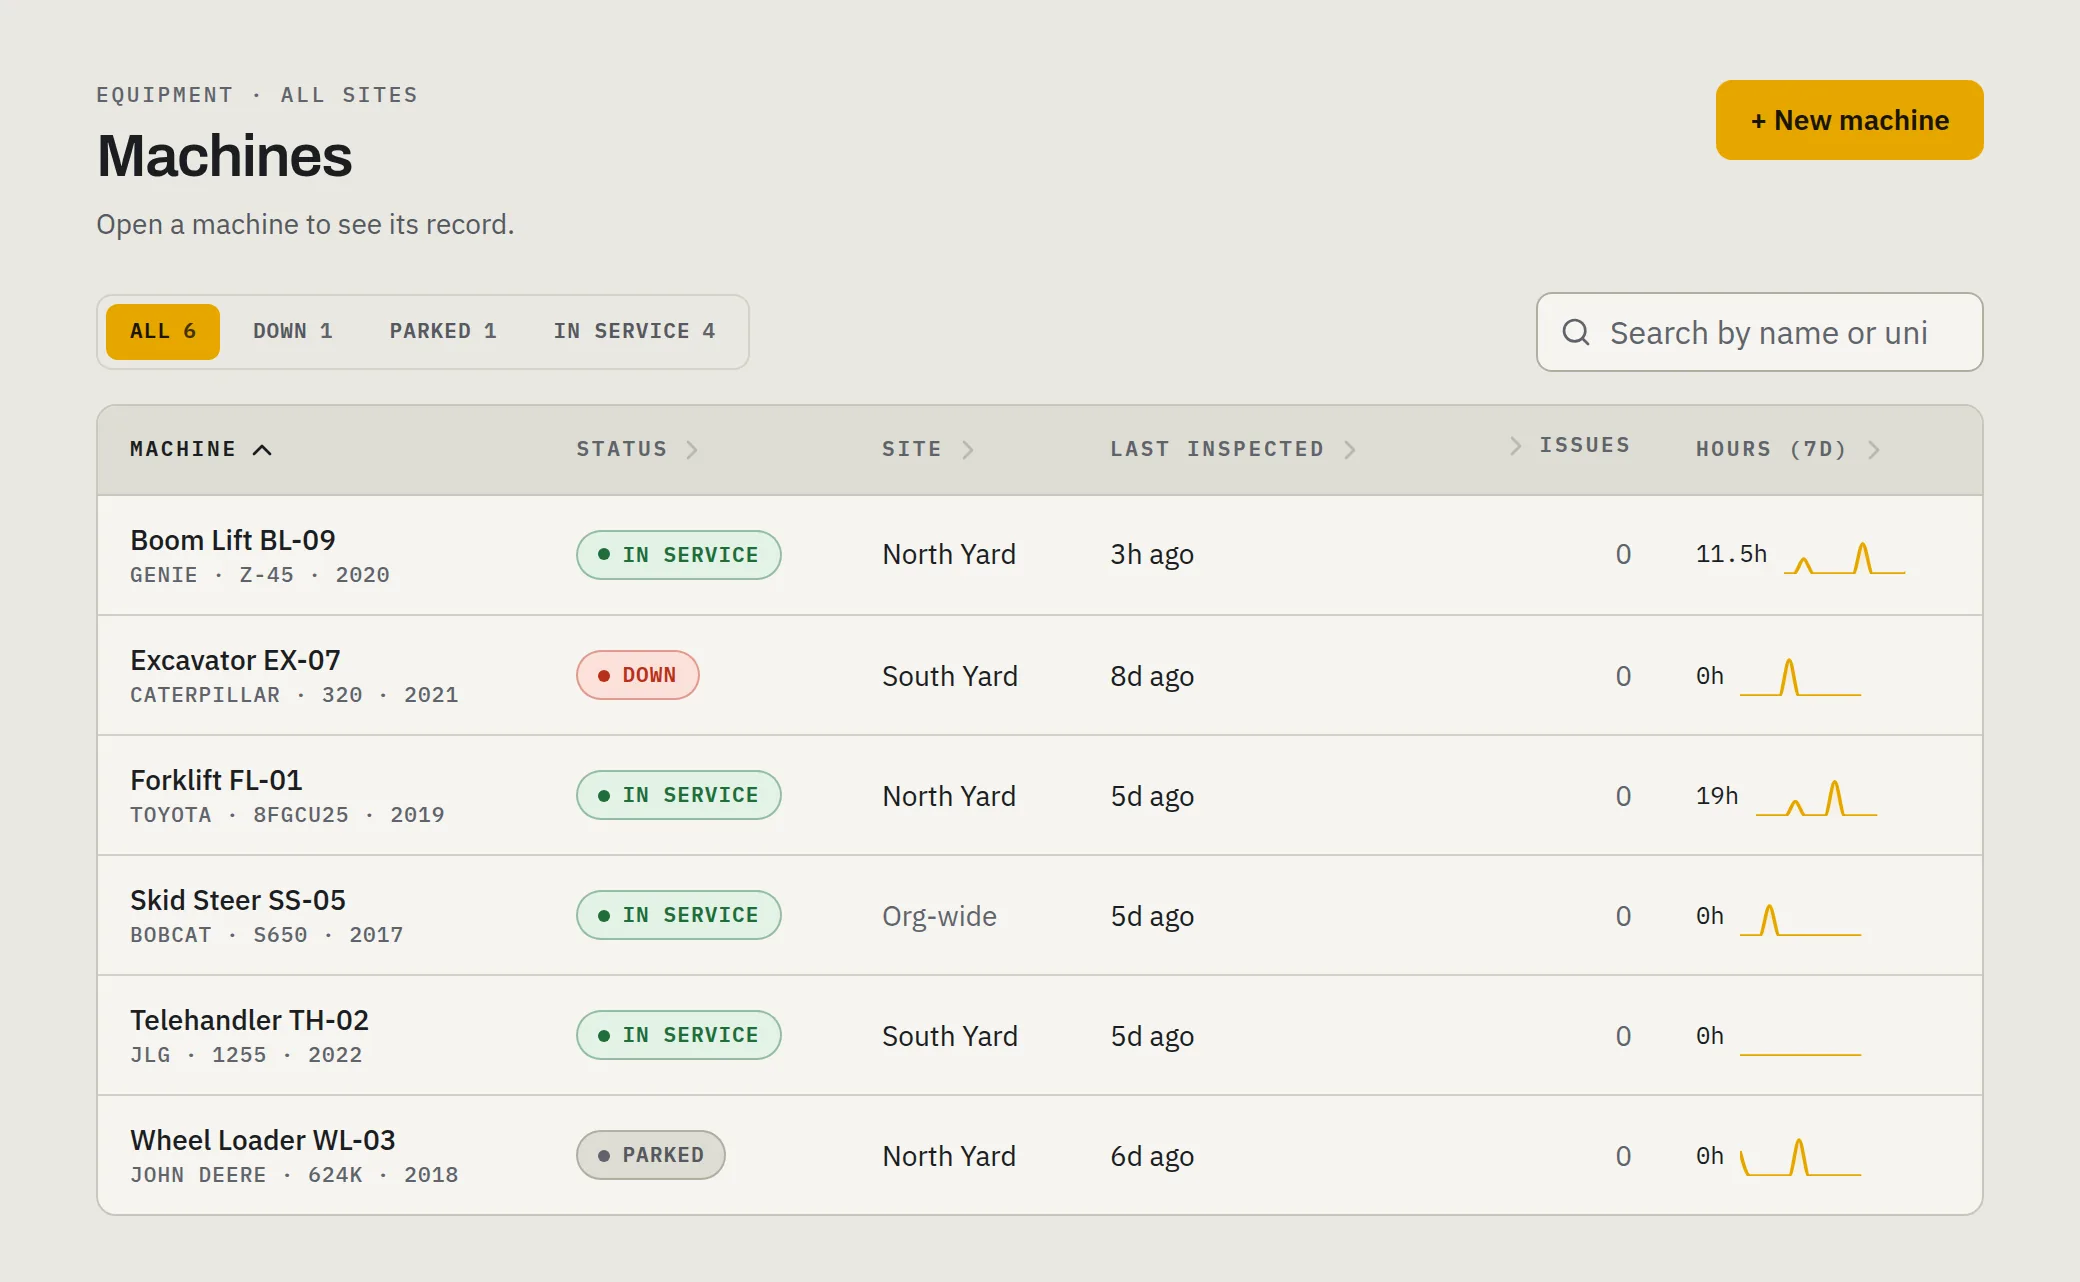Open the Forklift FL-01 record
The width and height of the screenshot is (2080, 1282).
click(1040, 795)
